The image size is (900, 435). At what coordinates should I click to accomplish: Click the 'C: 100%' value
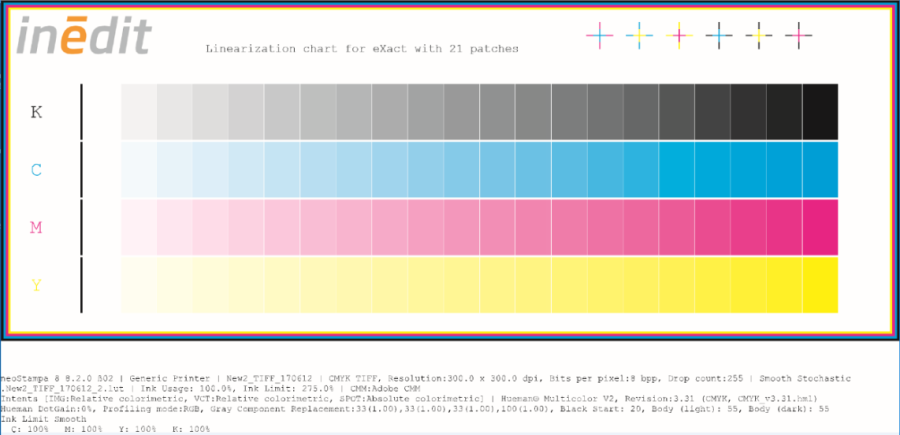[x=30, y=429]
